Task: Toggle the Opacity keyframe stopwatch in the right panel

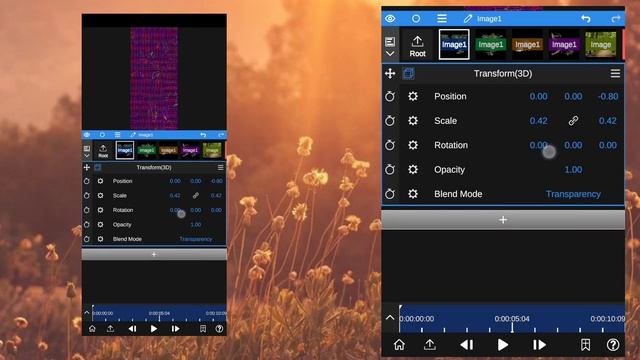Action: [x=390, y=169]
